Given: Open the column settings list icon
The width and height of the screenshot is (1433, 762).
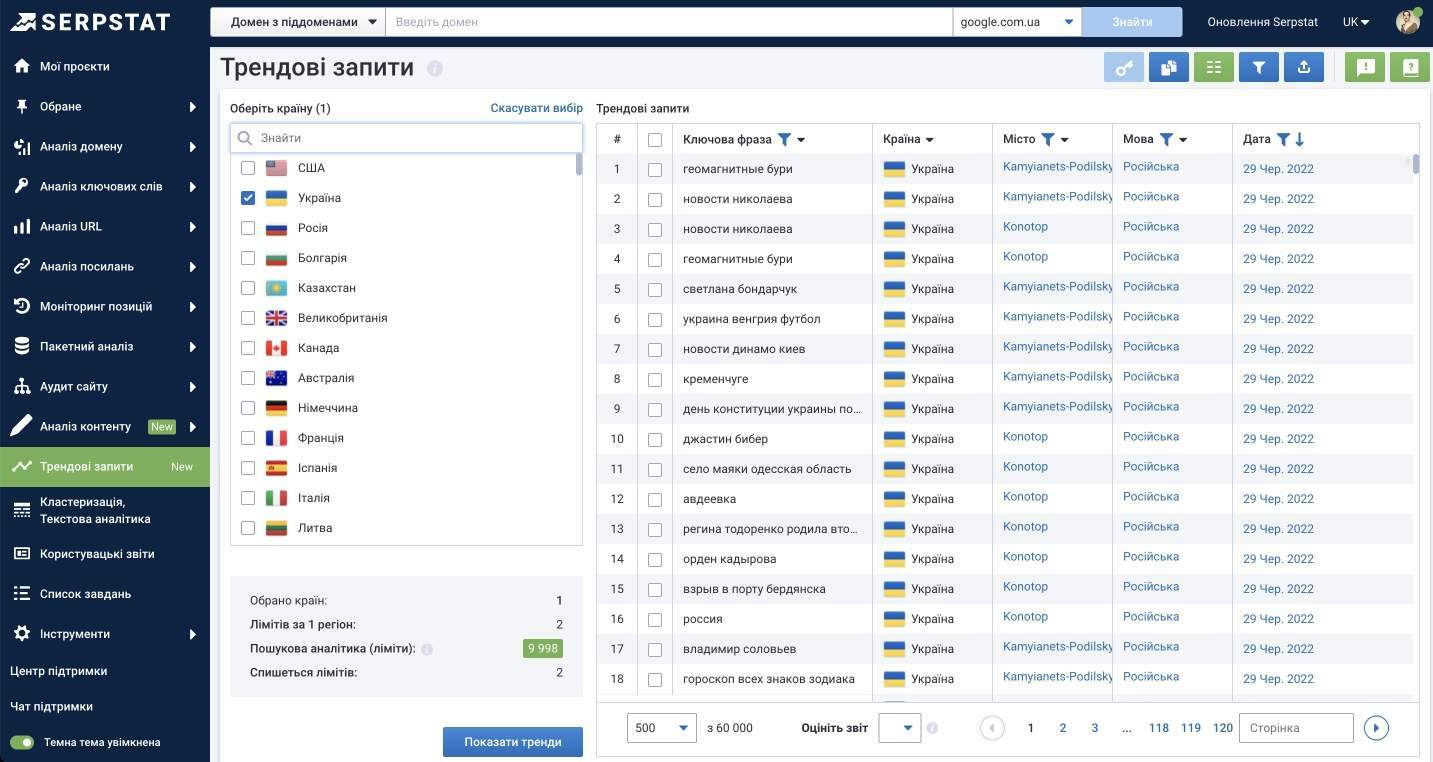Looking at the screenshot, I should pos(1213,67).
